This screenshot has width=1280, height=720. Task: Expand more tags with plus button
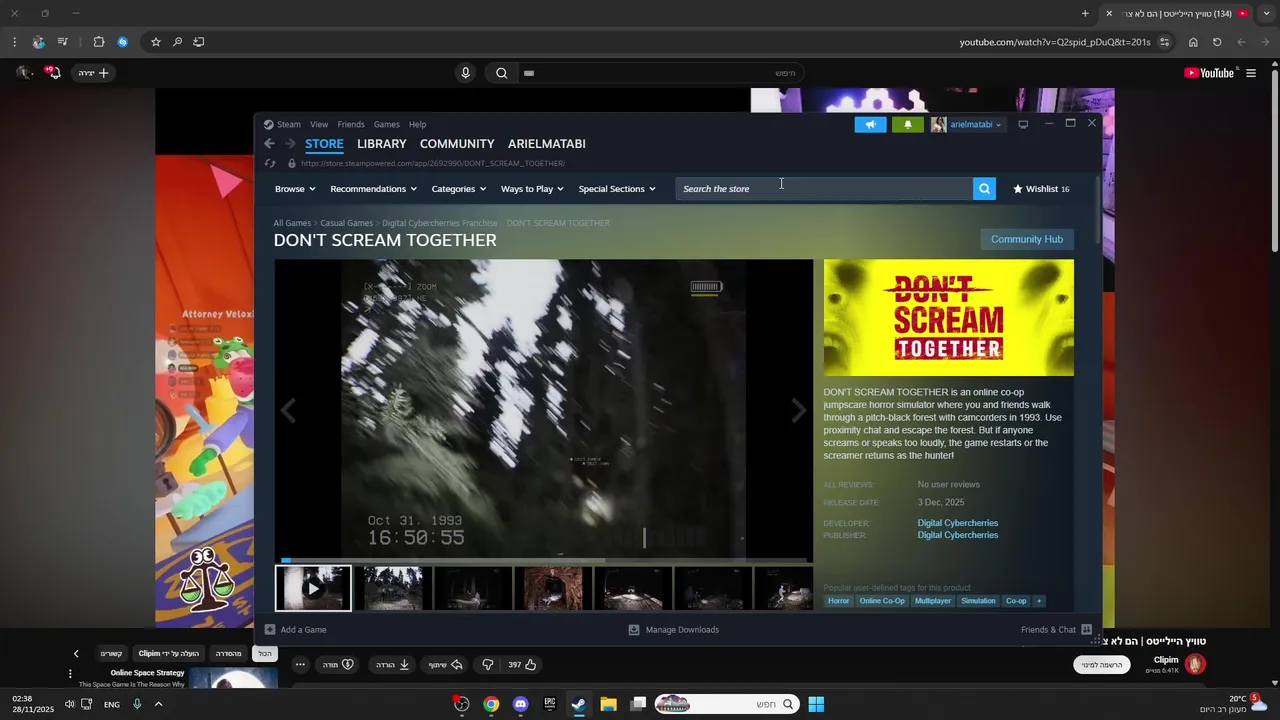(x=1038, y=601)
